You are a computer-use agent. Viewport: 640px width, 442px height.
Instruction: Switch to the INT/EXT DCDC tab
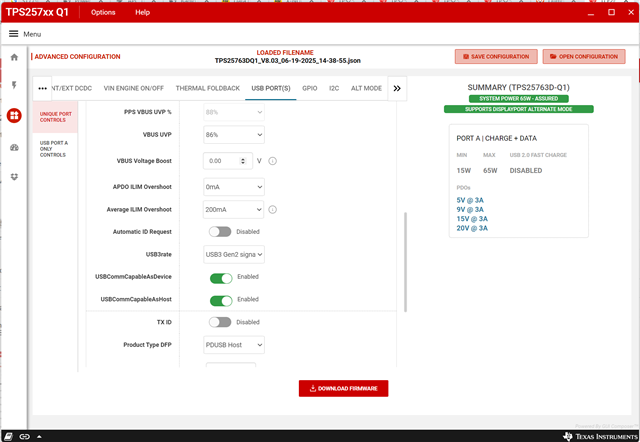pos(72,88)
